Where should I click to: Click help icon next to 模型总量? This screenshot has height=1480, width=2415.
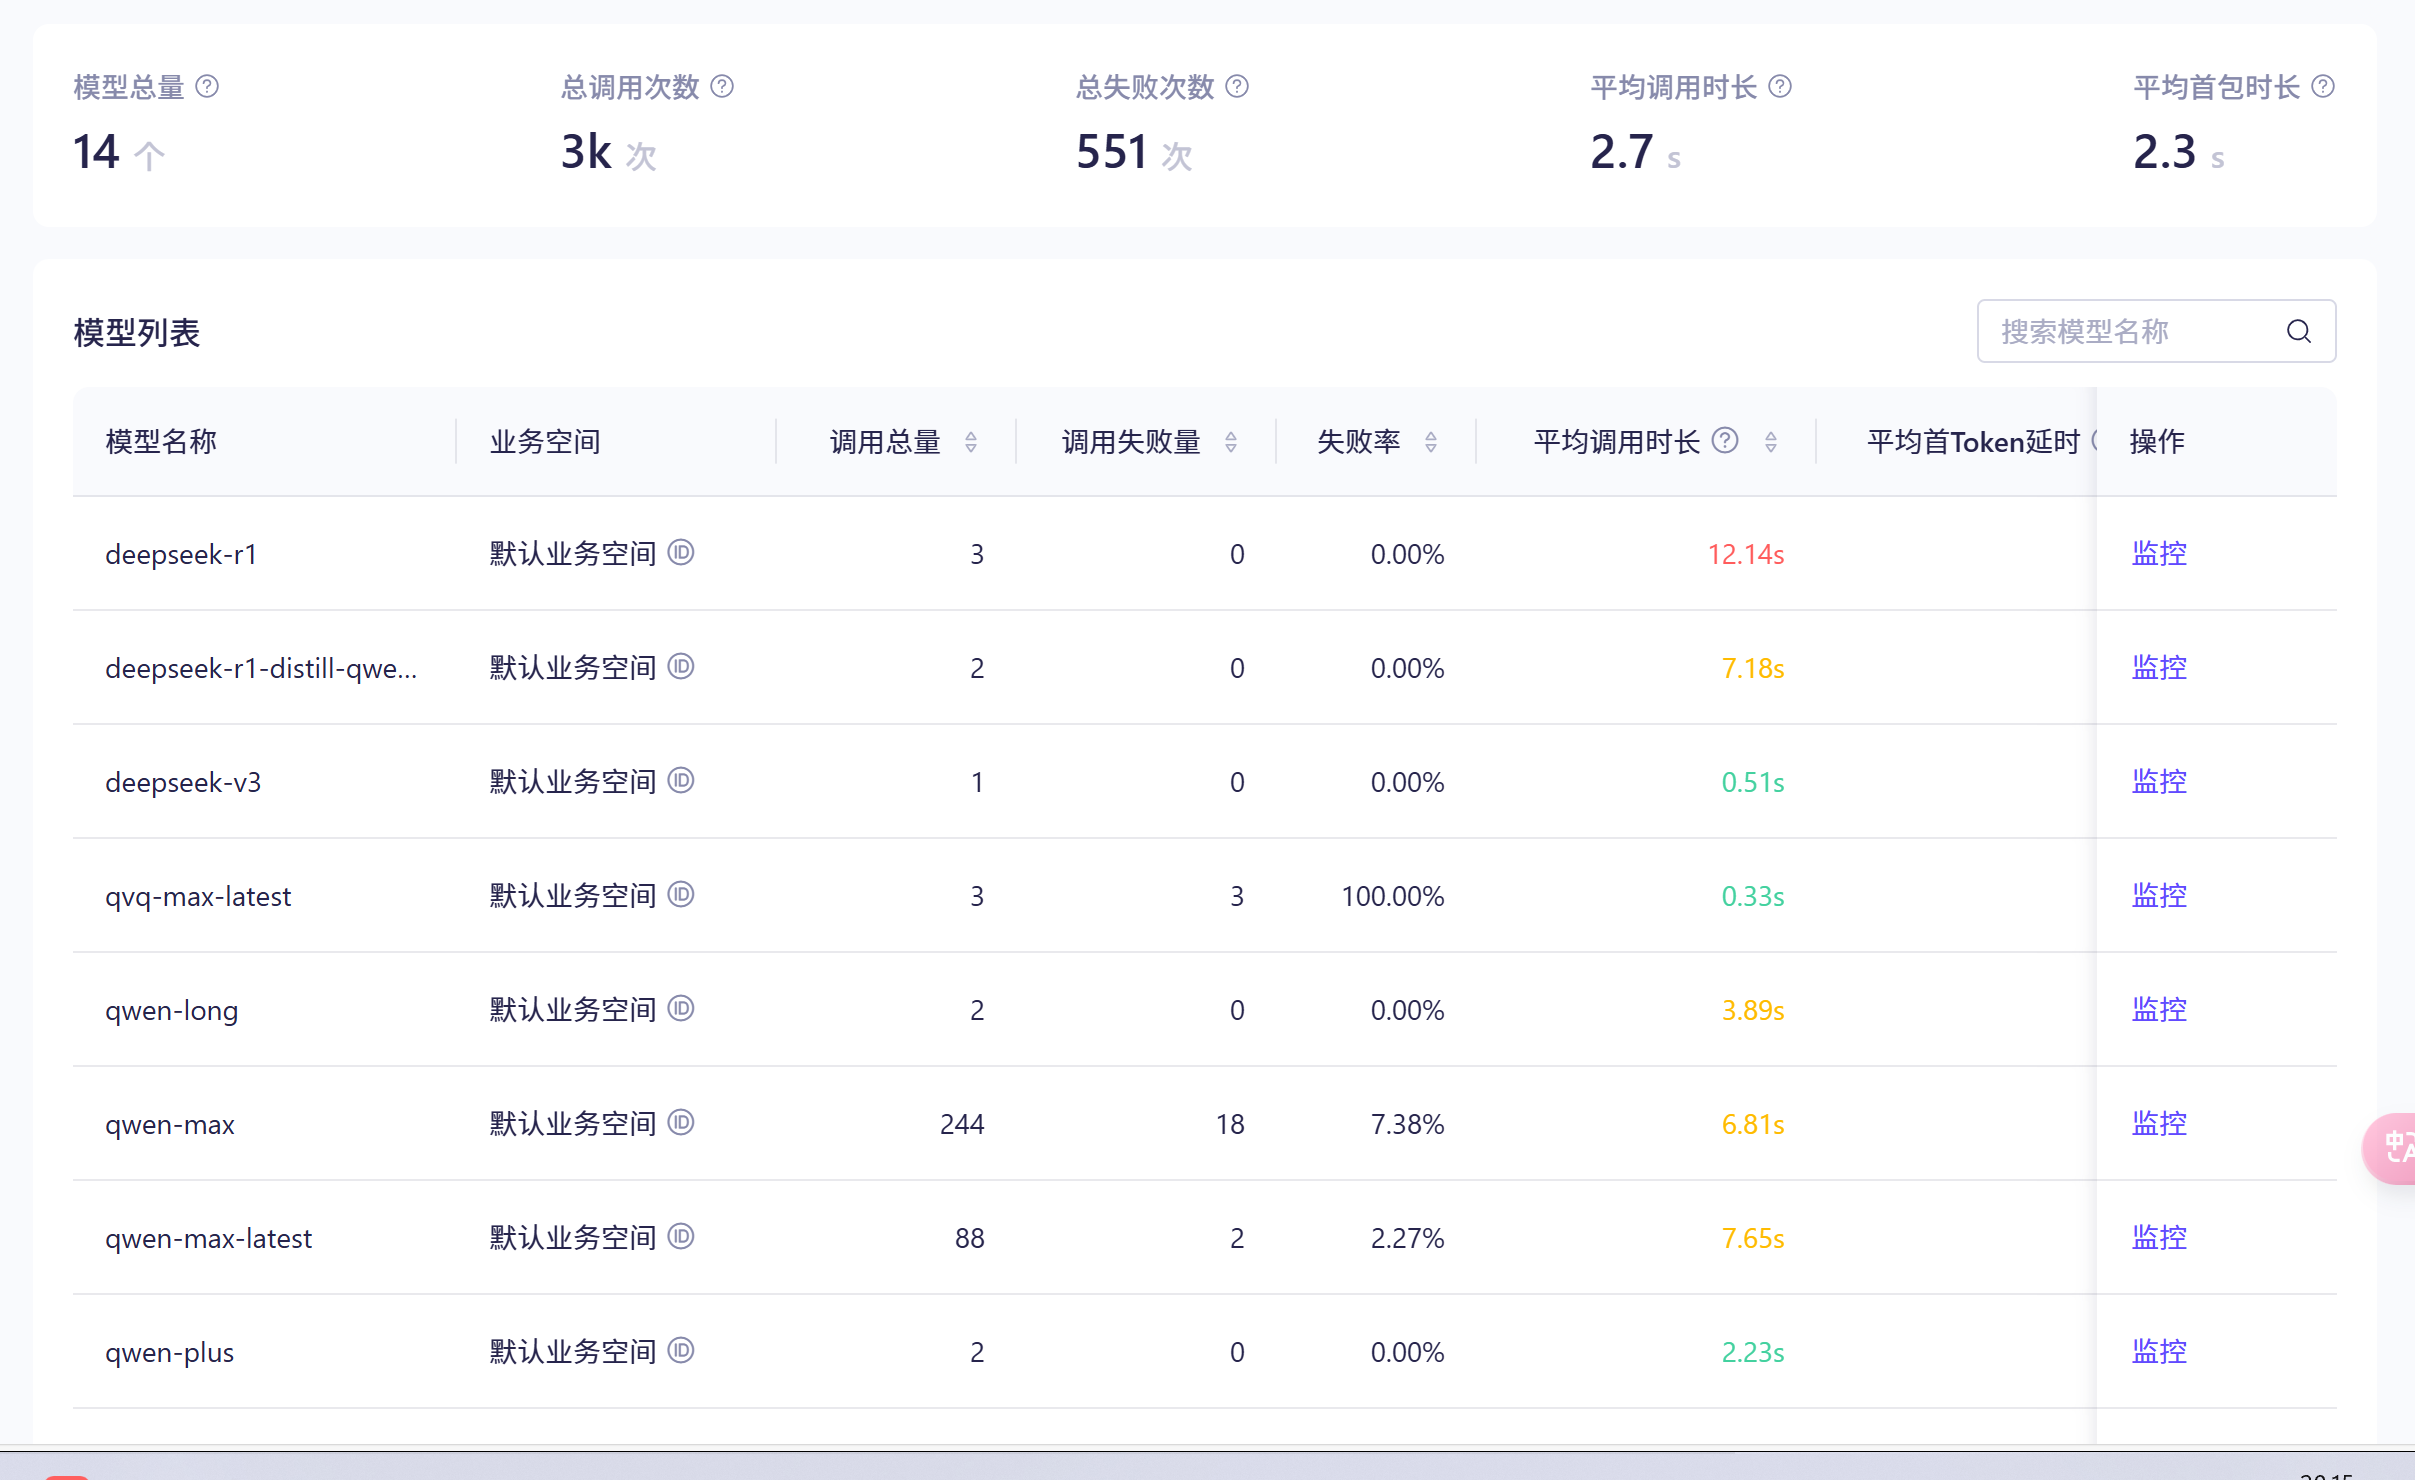207,87
